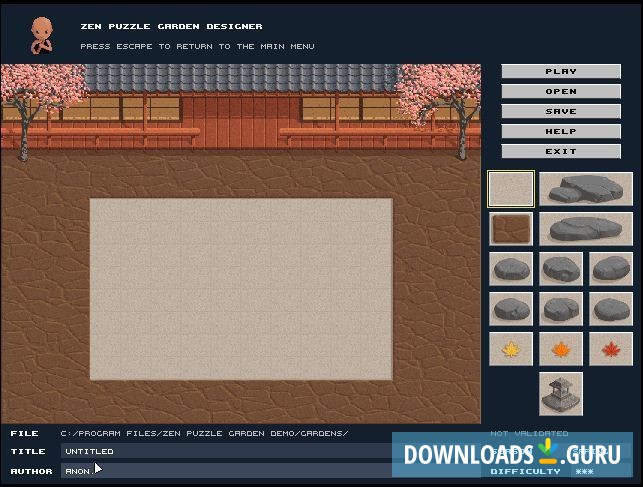Select the stone lantern tile
Image resolution: width=643 pixels, height=487 pixels.
[x=561, y=394]
